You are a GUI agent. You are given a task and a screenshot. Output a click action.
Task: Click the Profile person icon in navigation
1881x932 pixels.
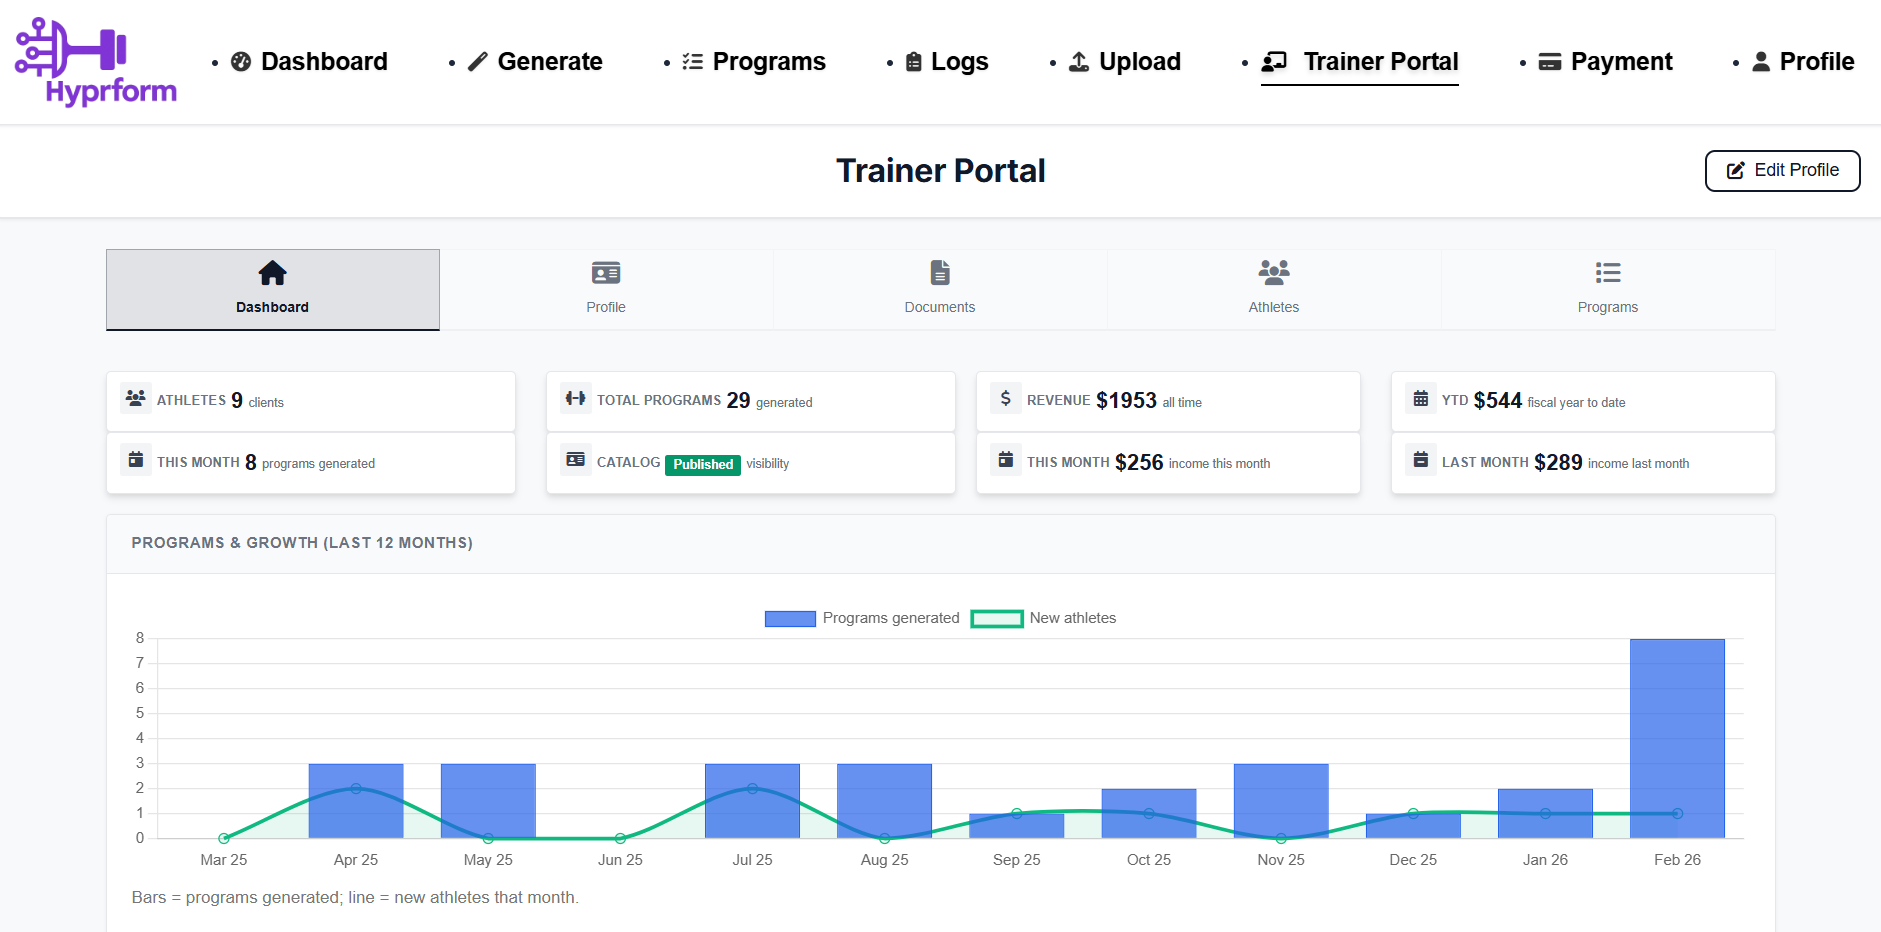point(1760,61)
